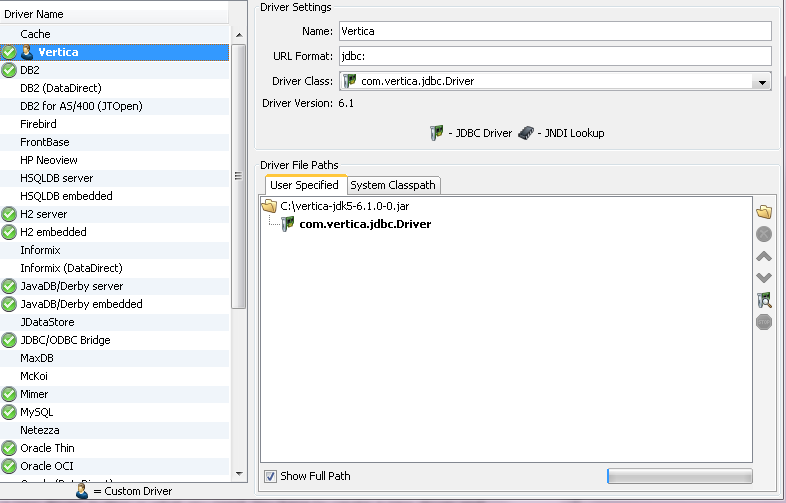Move the file path down with arrow icon
786x503 pixels.
coord(764,277)
